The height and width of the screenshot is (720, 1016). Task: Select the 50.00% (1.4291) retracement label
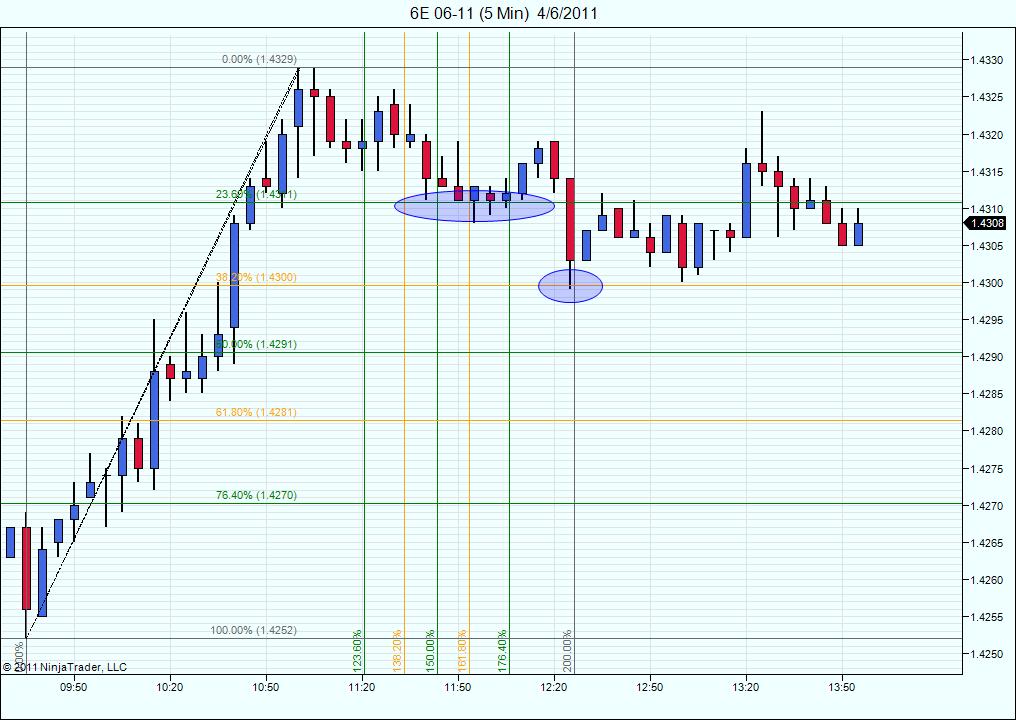coord(256,344)
